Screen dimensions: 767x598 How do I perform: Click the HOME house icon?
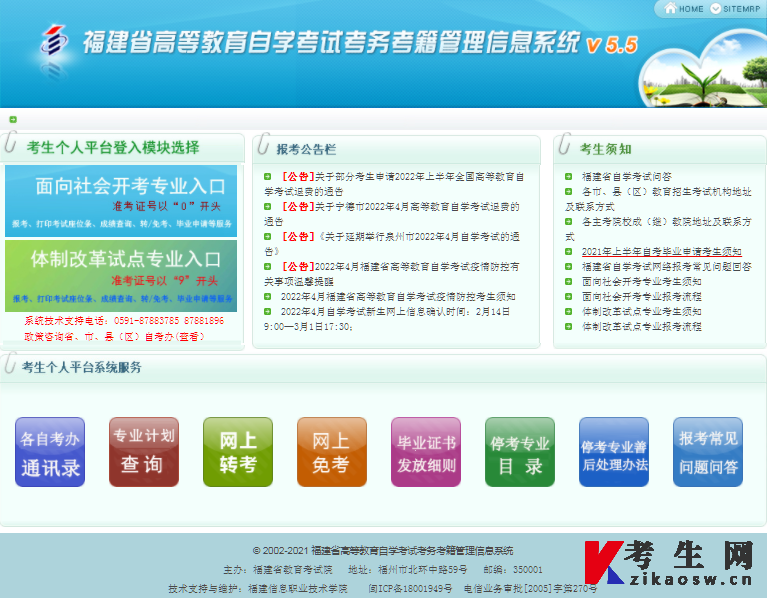[670, 8]
